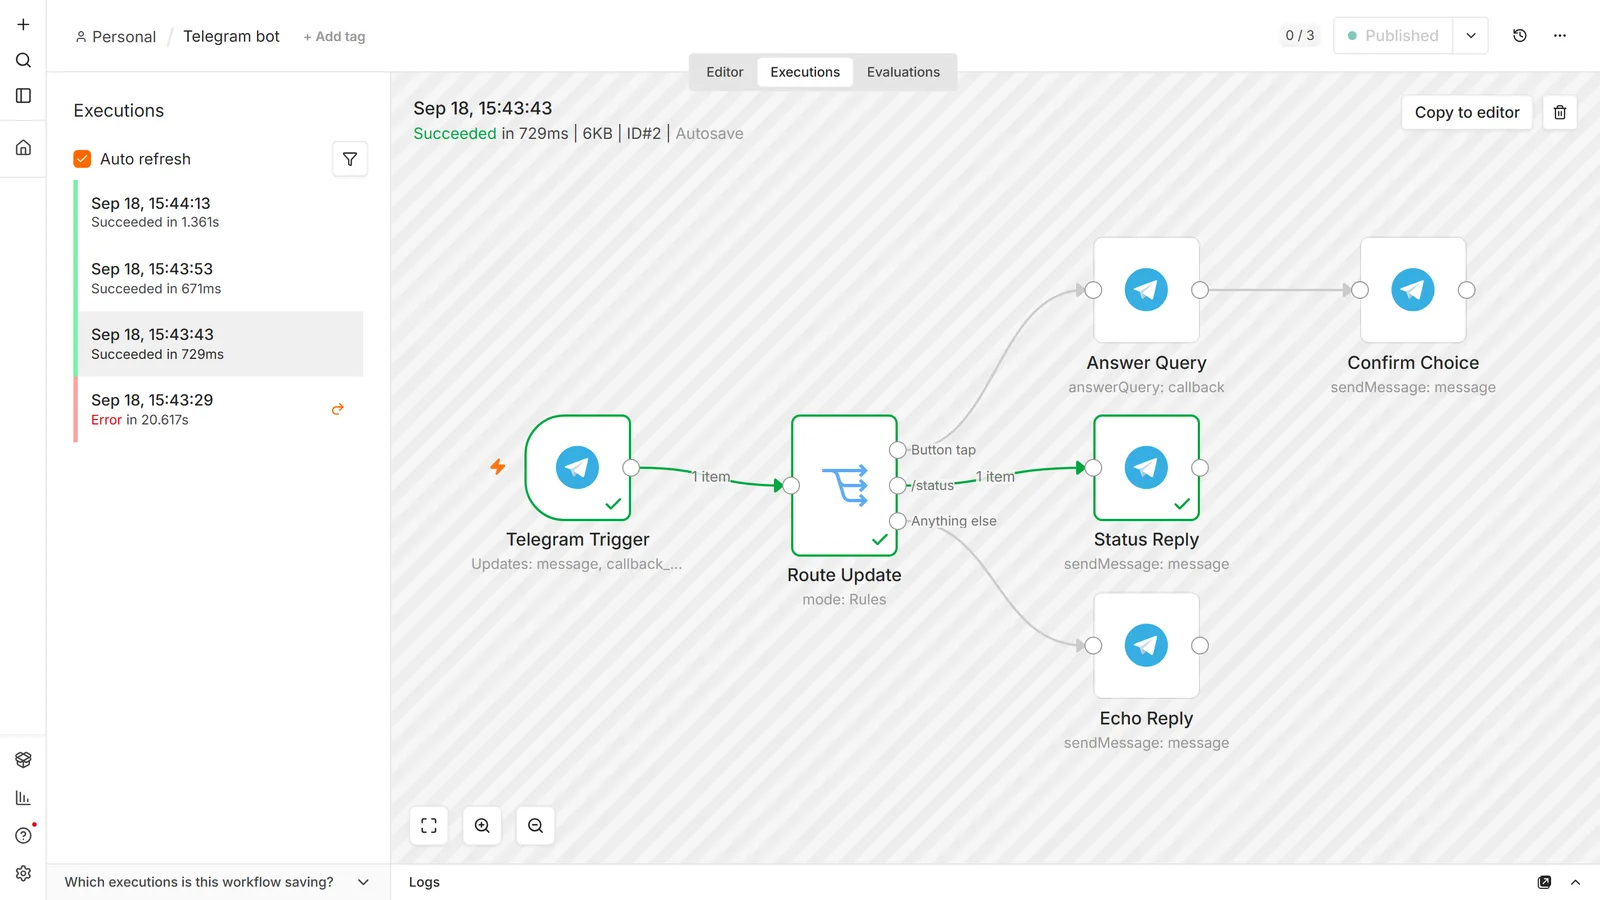Screen dimensions: 1600x900
Task: Select the Echo Reply node
Action: pyautogui.click(x=1146, y=645)
